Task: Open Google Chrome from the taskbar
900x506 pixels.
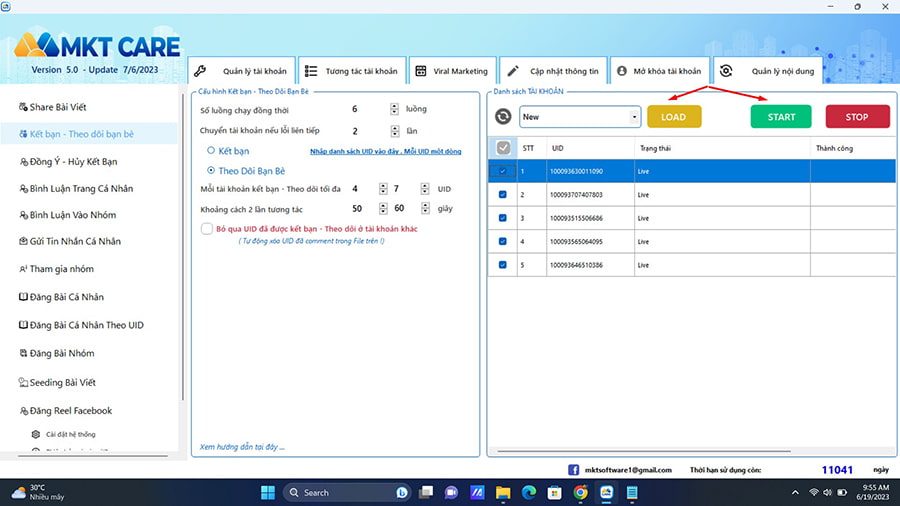Action: 580,492
